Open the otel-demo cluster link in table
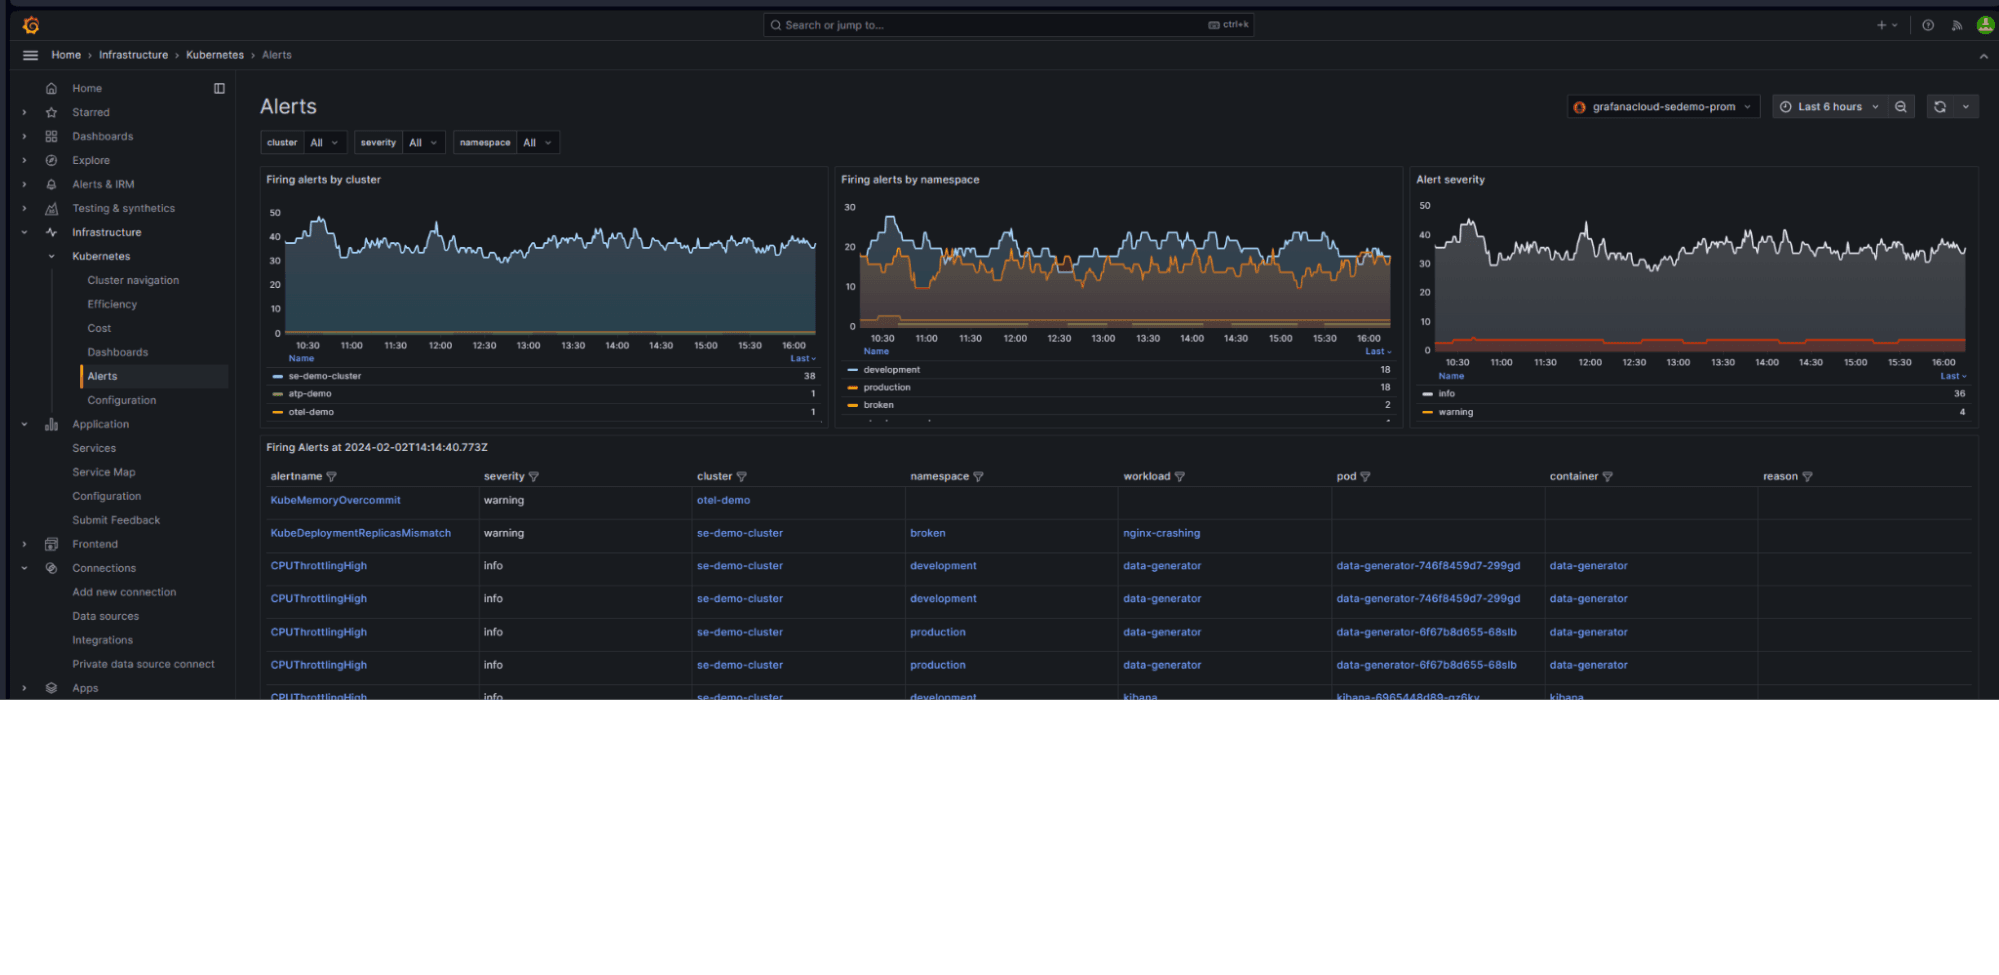 [723, 500]
